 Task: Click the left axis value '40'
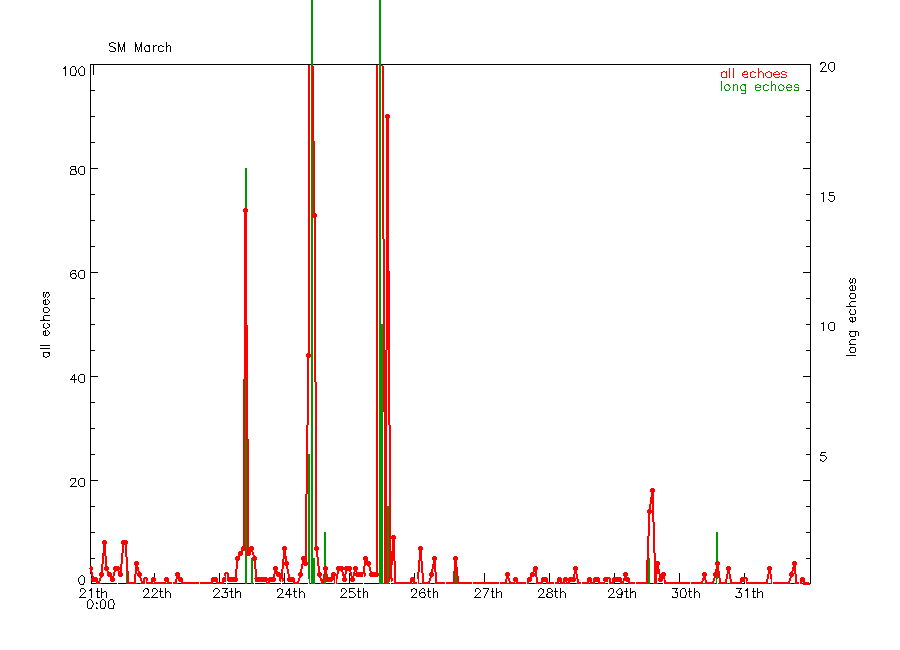coord(77,378)
